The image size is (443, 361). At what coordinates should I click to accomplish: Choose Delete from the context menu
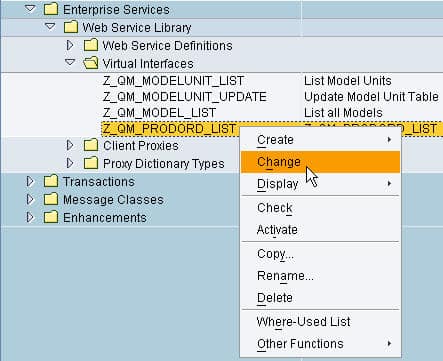(320, 298)
